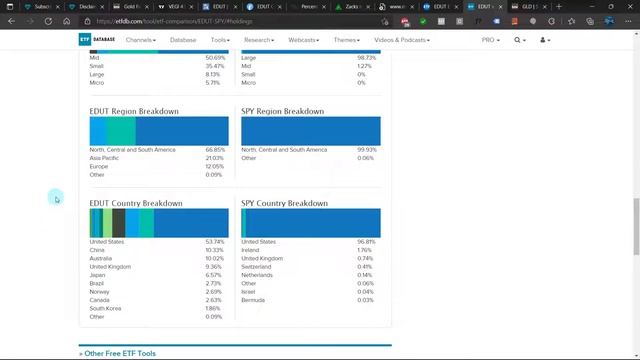Expand the Tools dropdown
The width and height of the screenshot is (640, 360).
[220, 40]
